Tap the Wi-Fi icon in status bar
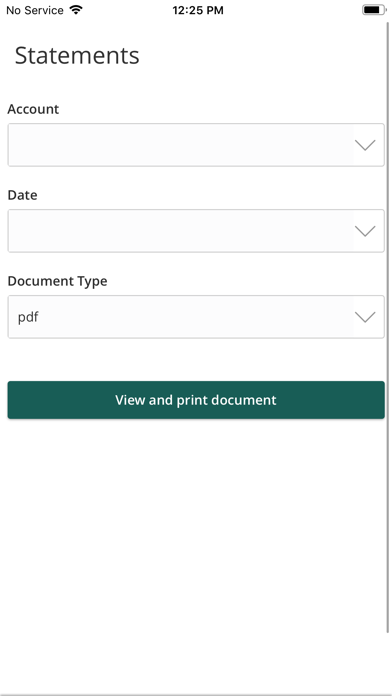Screen dimensions: 392x696 tap(76, 10)
